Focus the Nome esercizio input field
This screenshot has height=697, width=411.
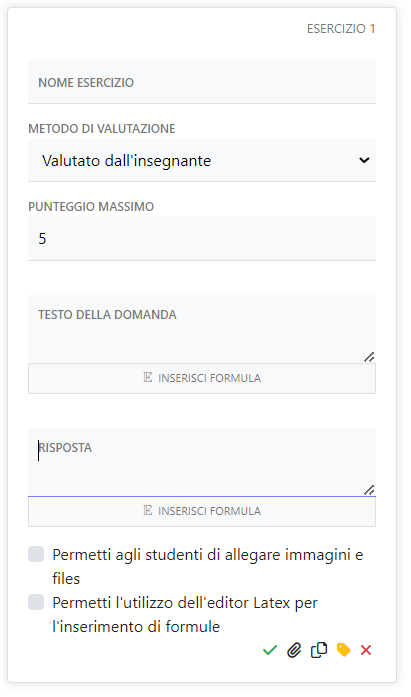tap(202, 82)
